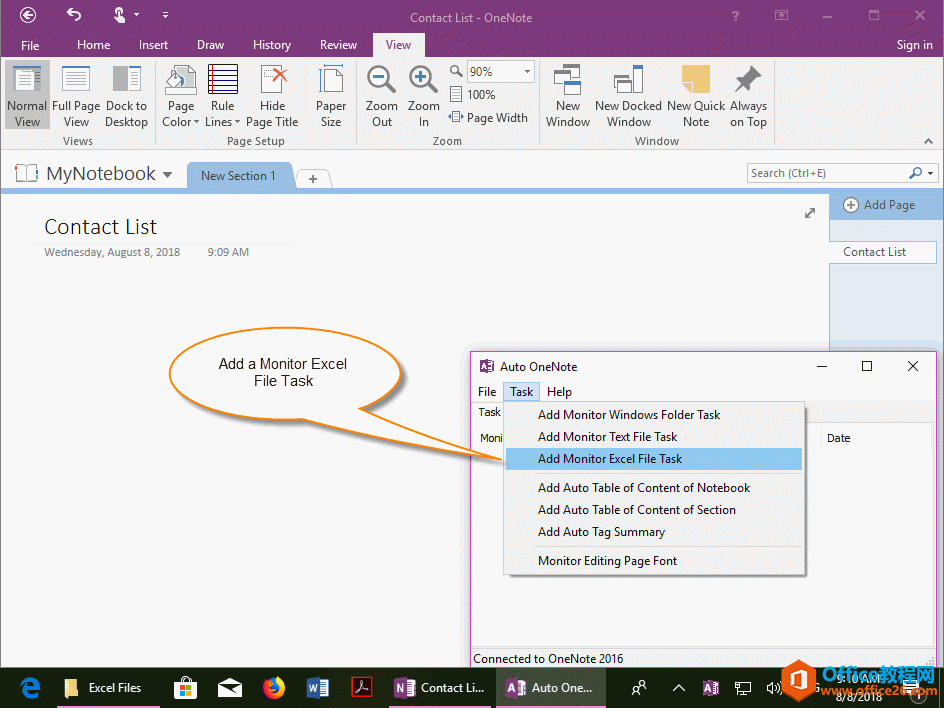This screenshot has width=944, height=708.
Task: Open Customize Quick Access Toolbar arrow
Action: click(x=165, y=14)
